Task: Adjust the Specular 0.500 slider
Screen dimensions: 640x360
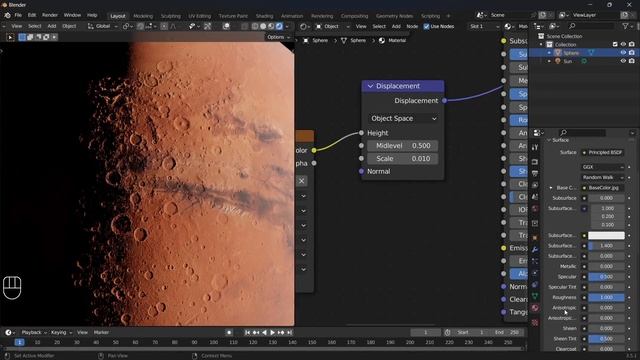Action: [x=606, y=277]
